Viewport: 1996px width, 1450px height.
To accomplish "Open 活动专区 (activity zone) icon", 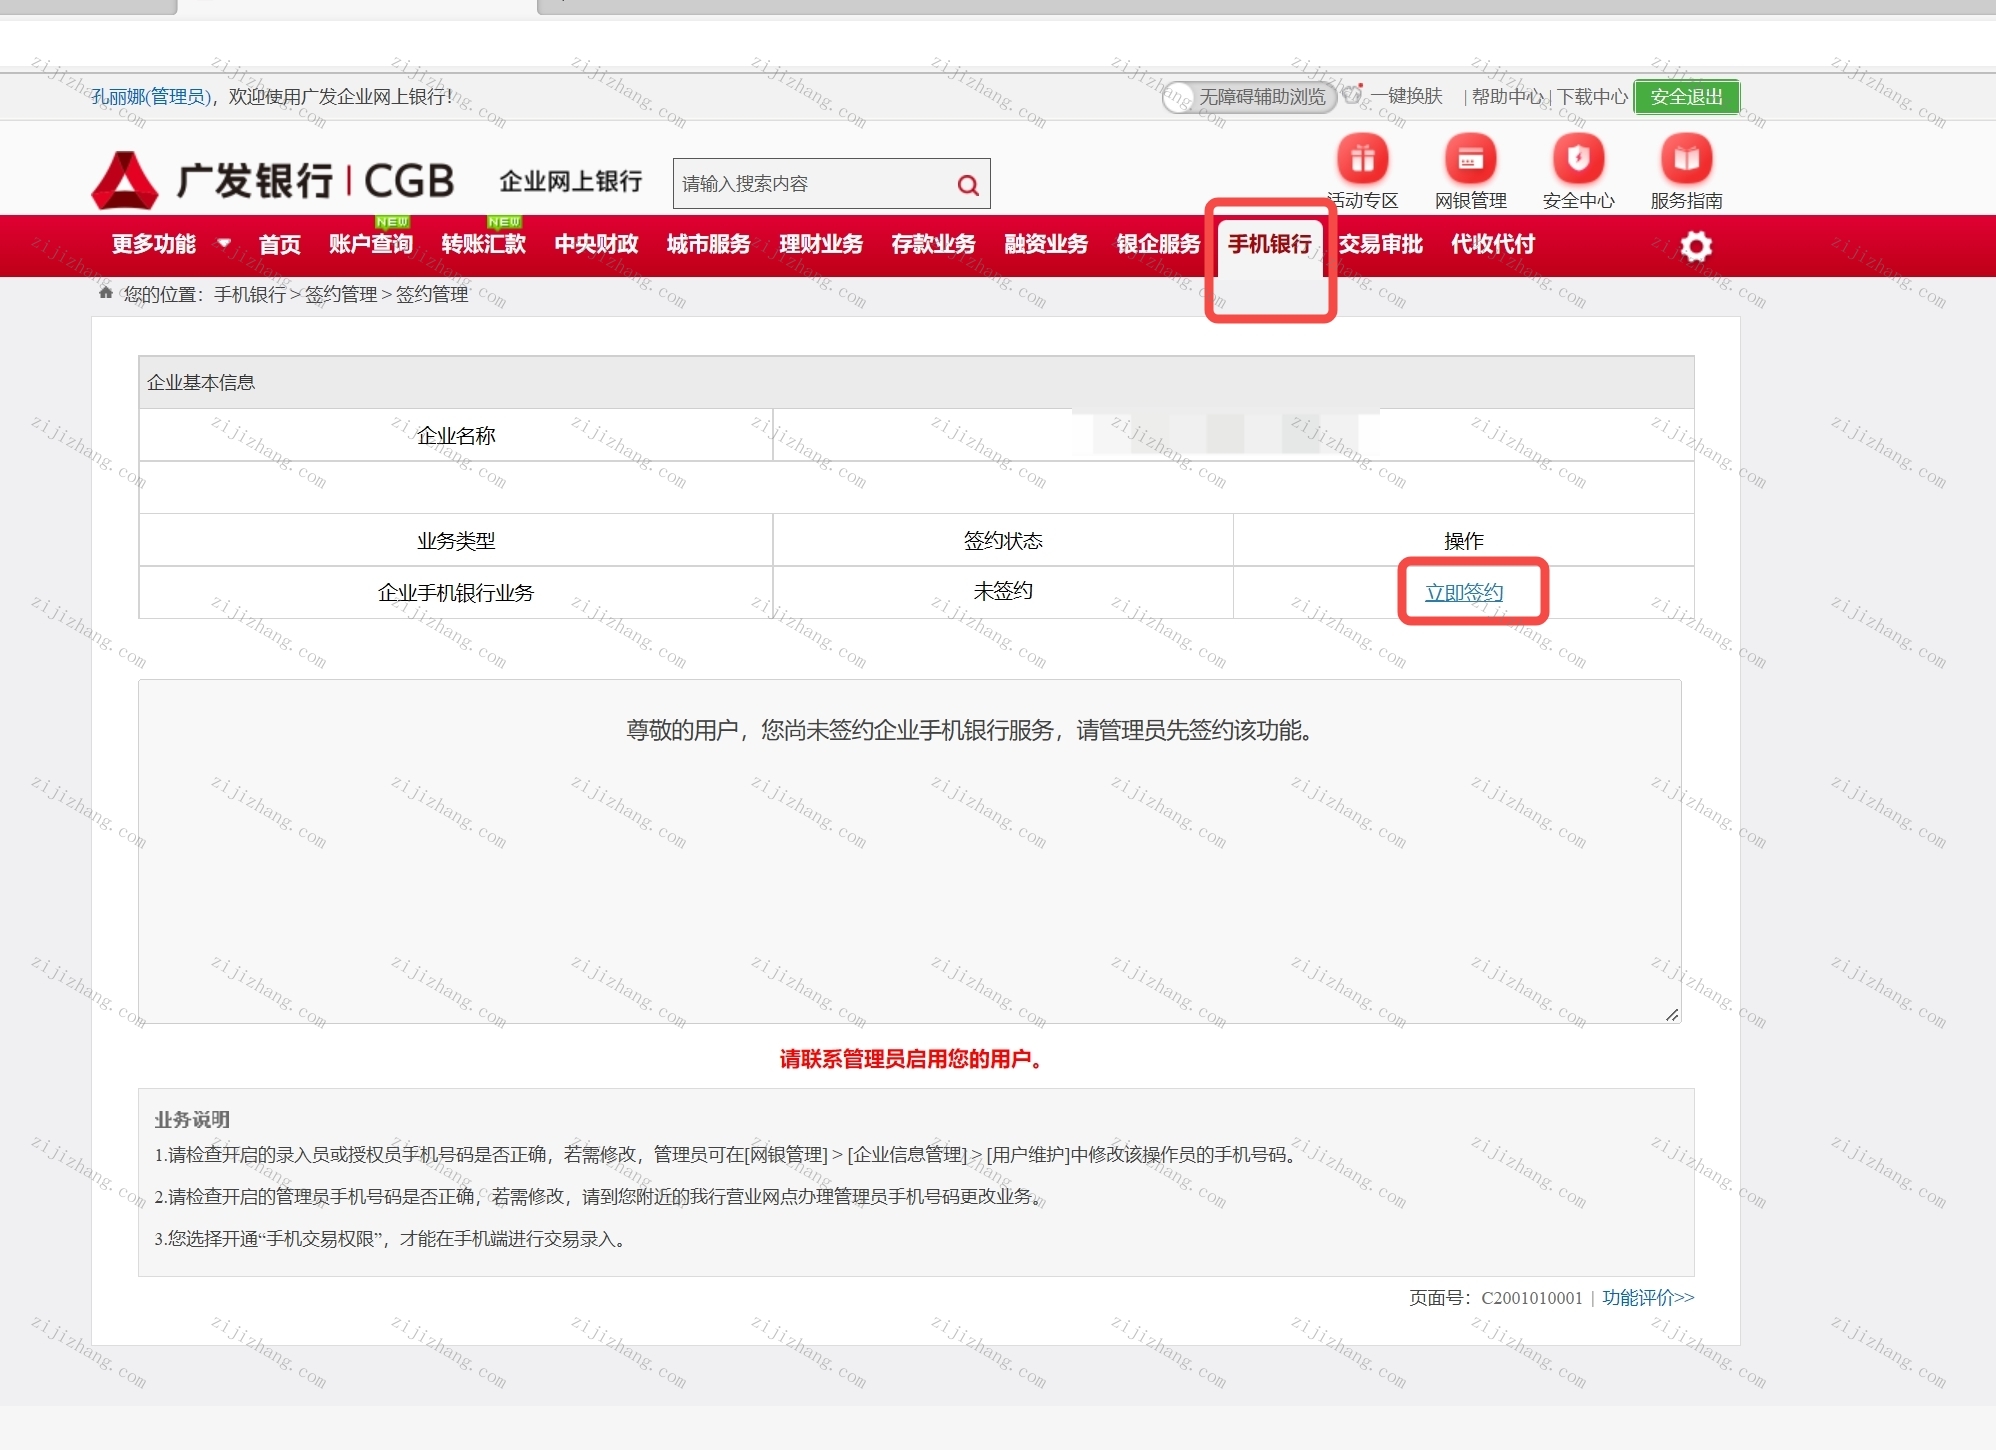I will (1361, 160).
